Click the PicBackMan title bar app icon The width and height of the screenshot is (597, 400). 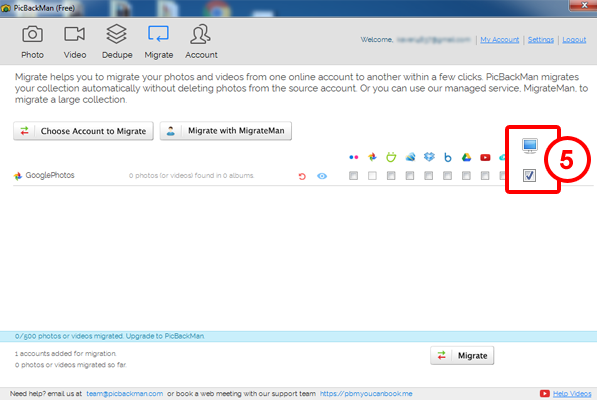[x=6, y=8]
